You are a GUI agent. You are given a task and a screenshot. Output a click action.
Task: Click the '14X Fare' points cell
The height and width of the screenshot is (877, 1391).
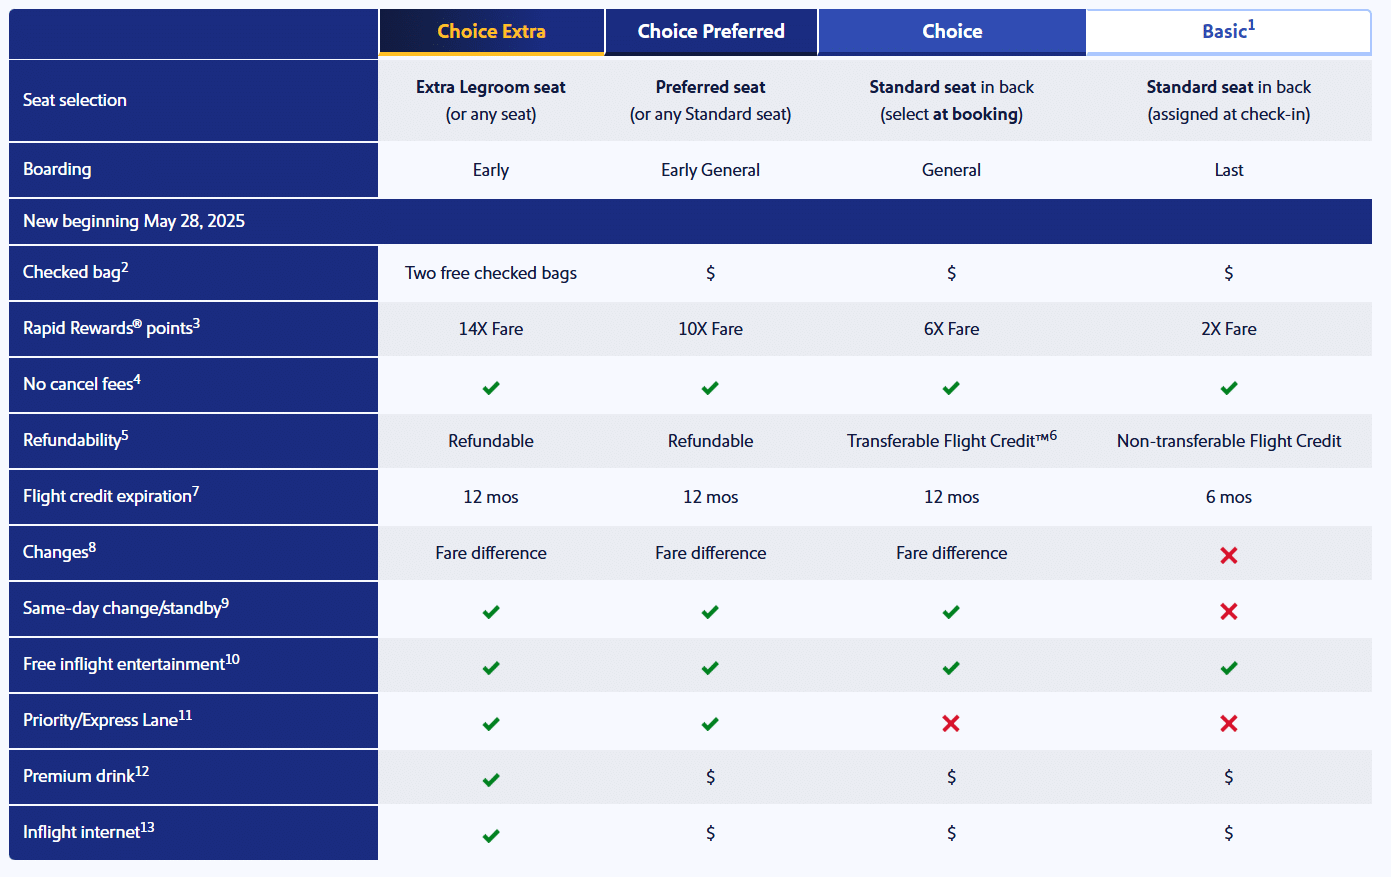click(x=491, y=329)
